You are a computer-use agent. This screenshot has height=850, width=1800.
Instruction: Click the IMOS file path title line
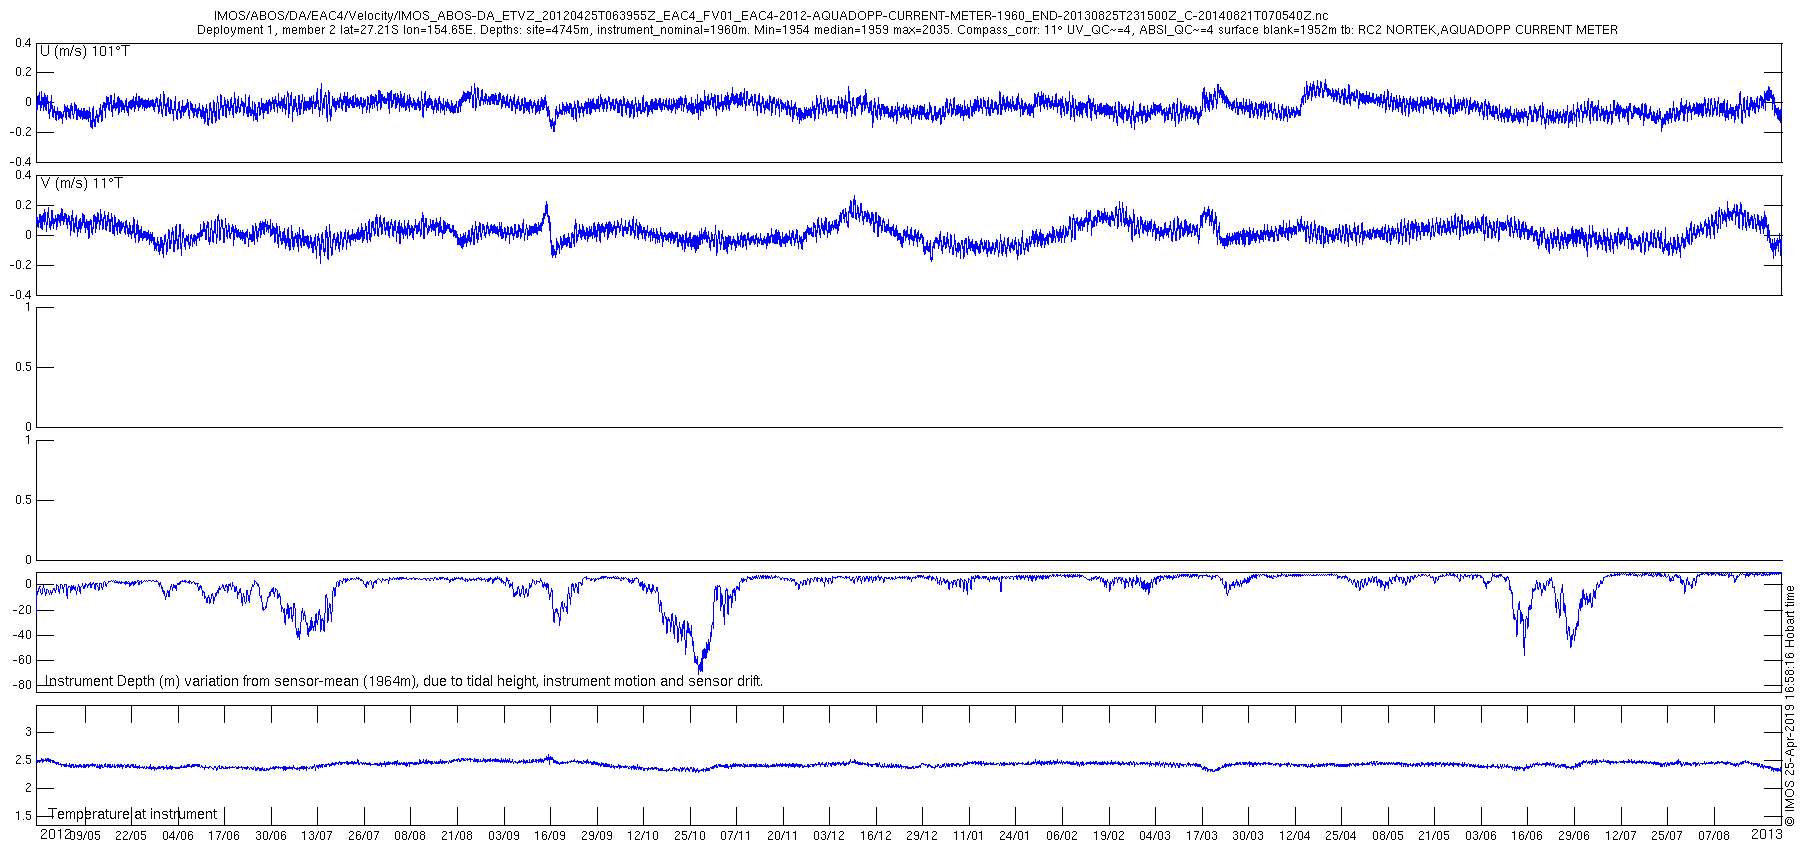771,16
